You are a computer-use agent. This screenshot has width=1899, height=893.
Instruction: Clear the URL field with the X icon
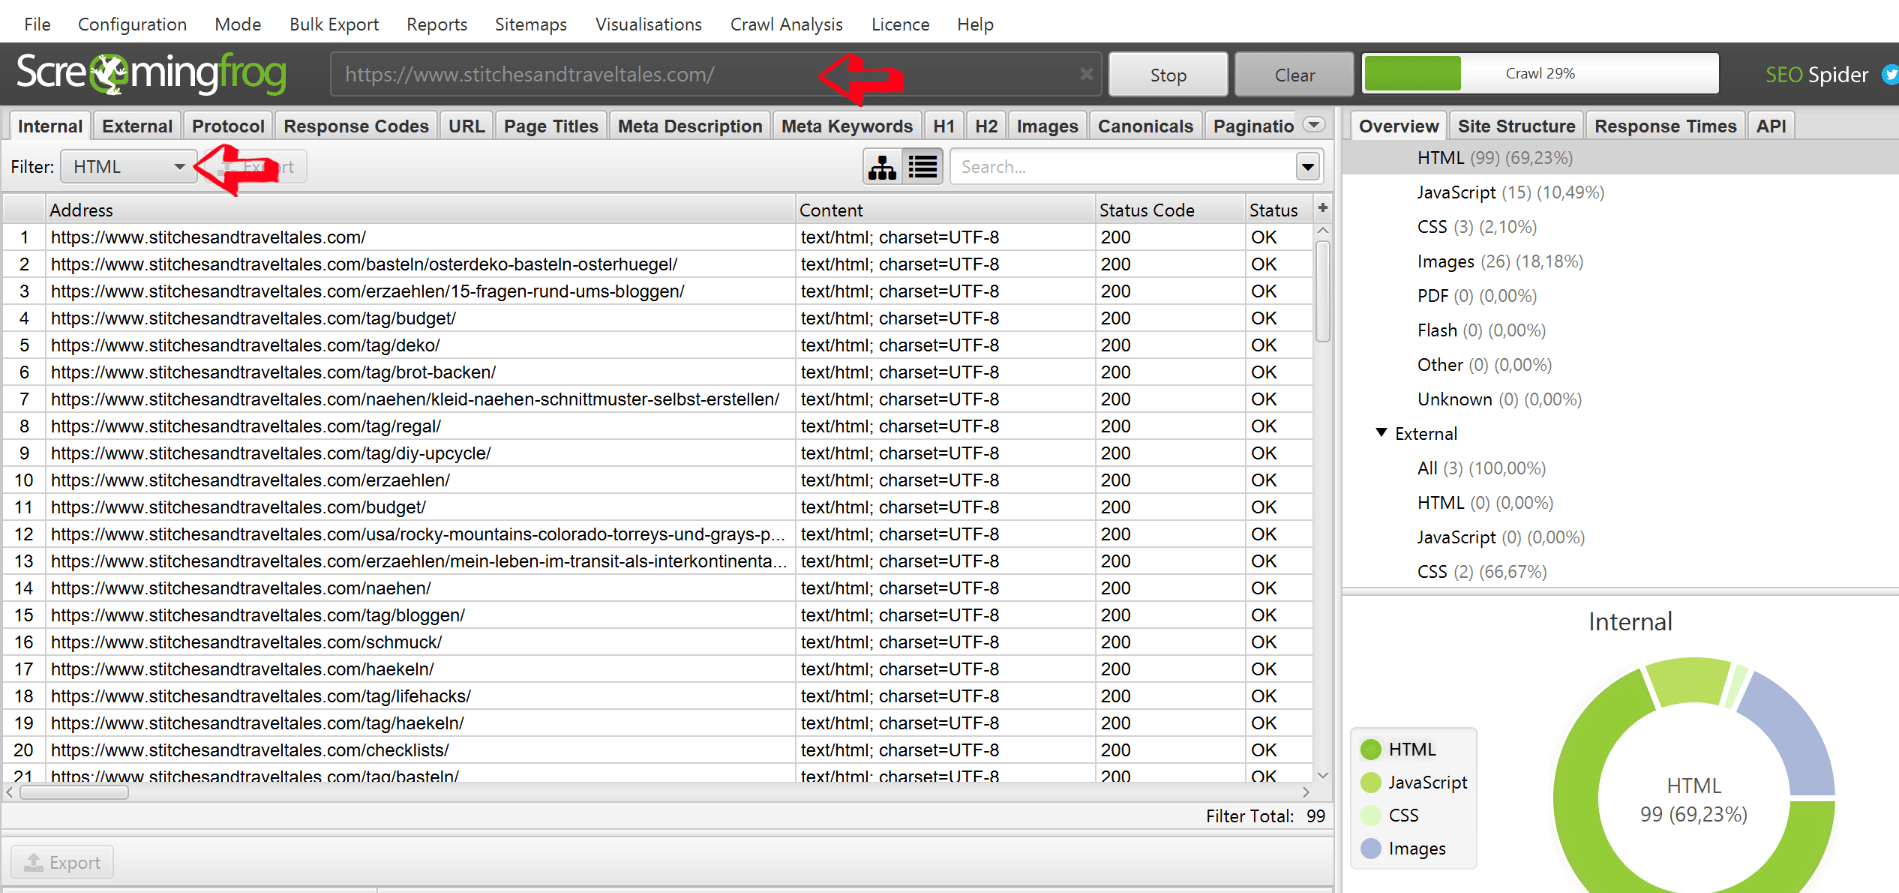pos(1086,74)
